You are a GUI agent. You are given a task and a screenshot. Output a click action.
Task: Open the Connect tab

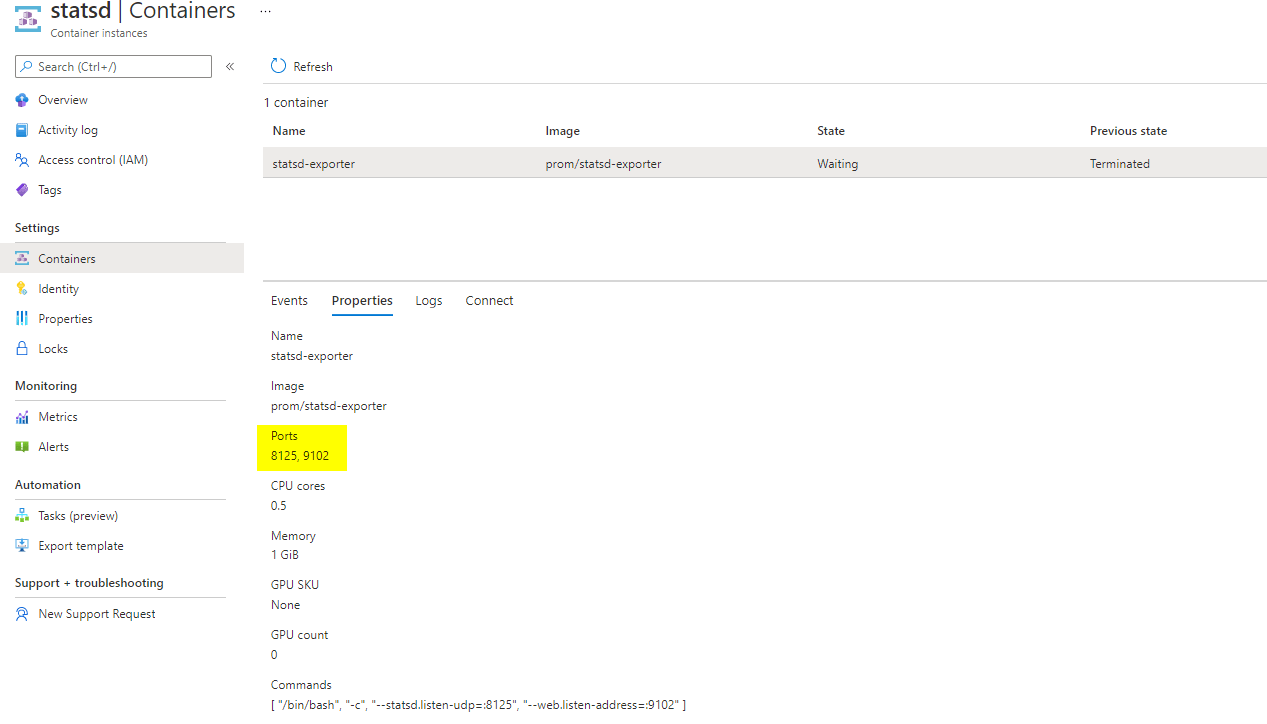click(489, 300)
